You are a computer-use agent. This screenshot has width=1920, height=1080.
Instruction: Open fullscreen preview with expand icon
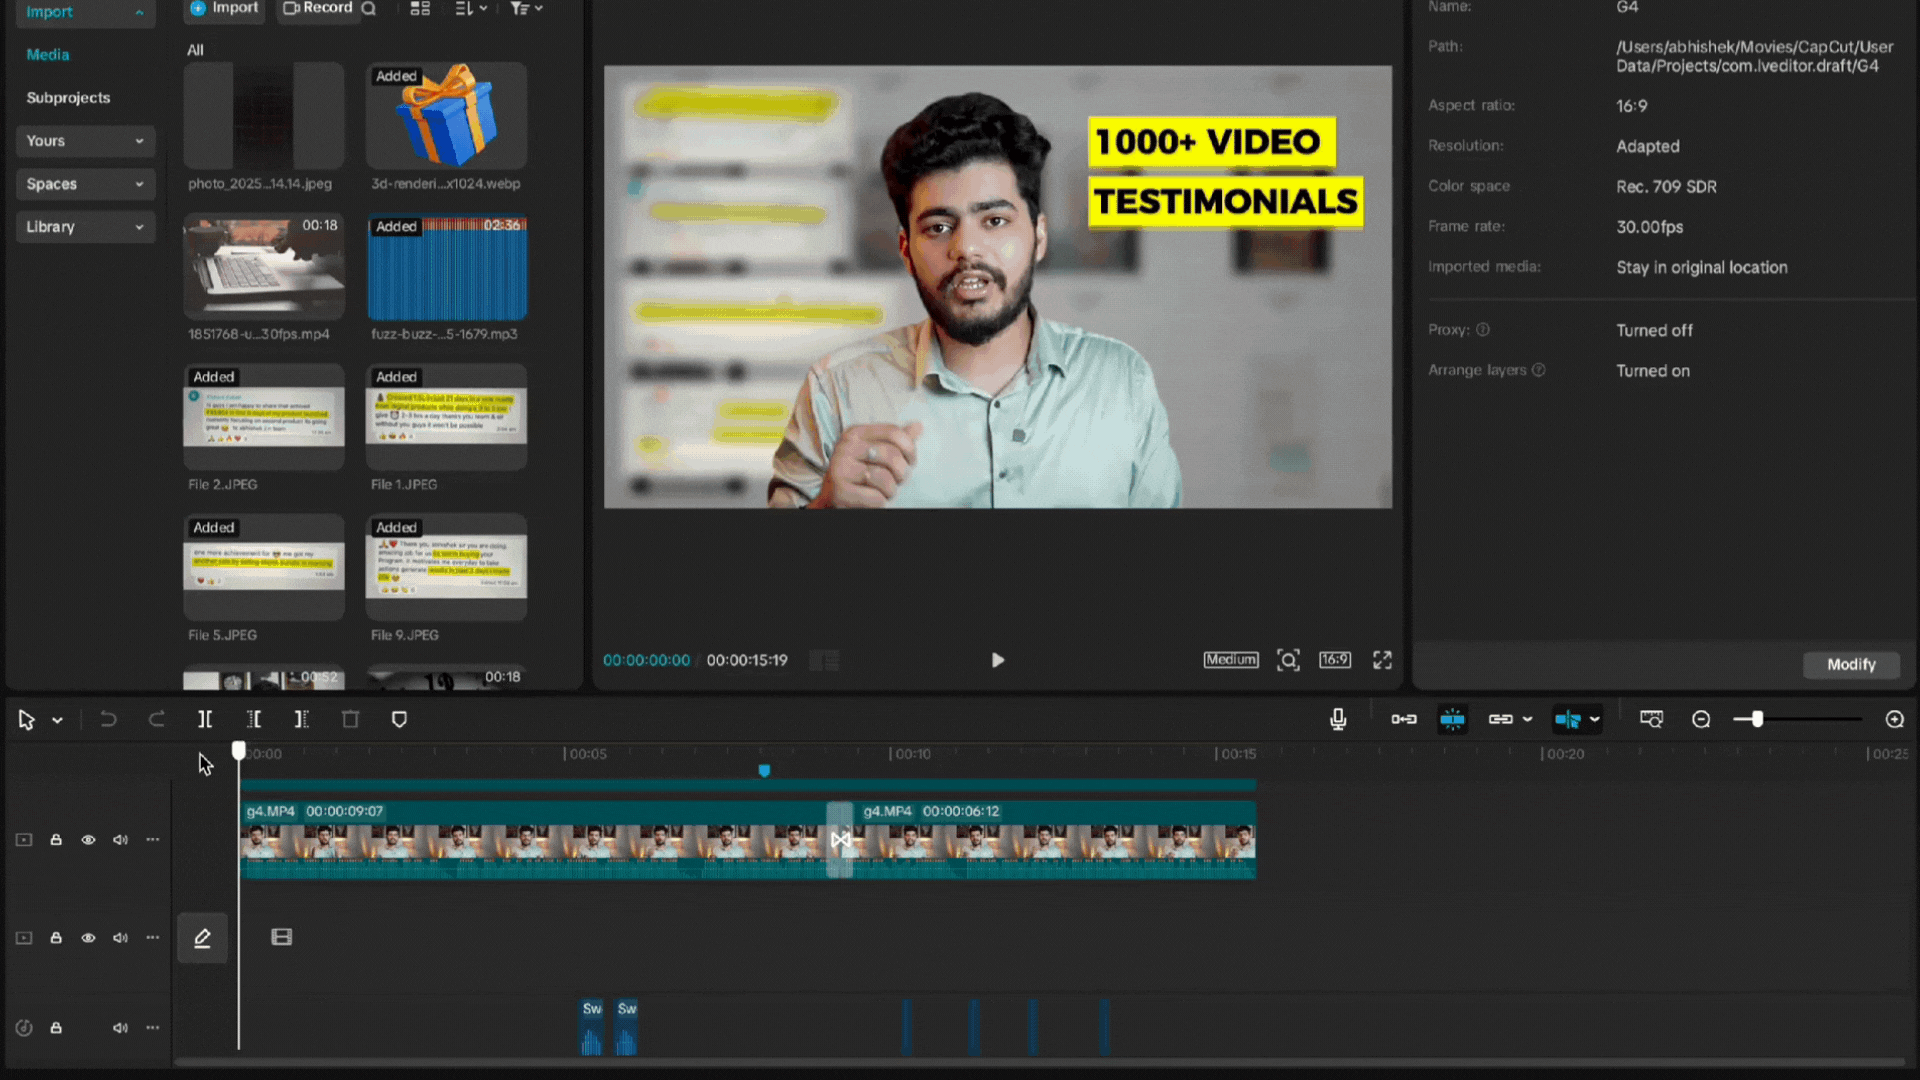pos(1382,660)
